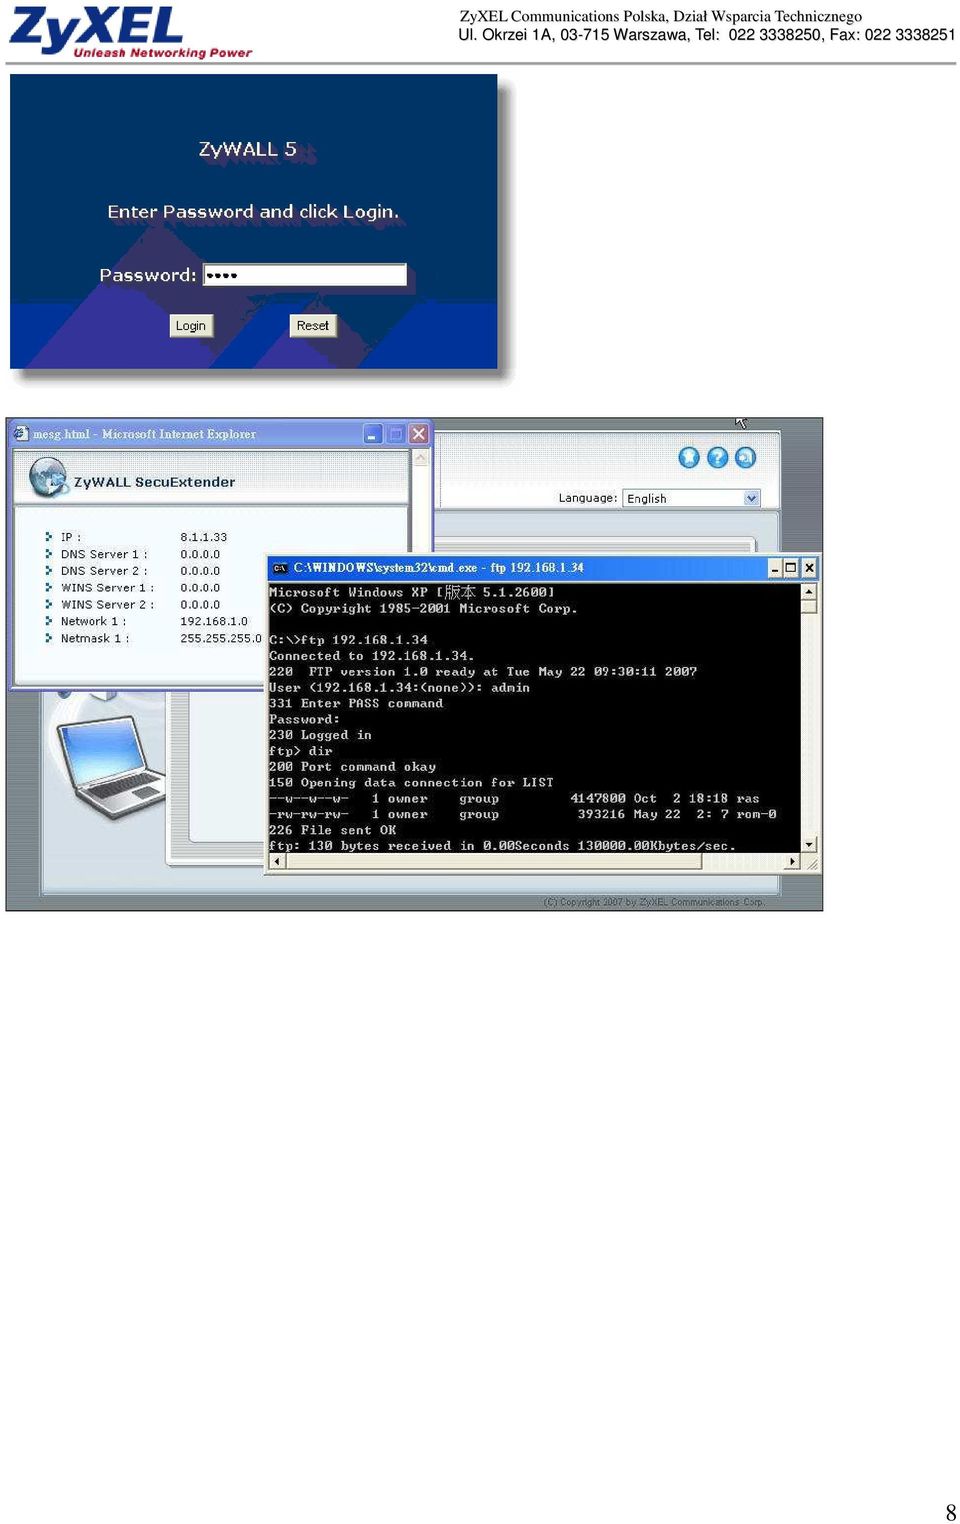Viewport: 960px width, 1524px height.
Task: Click the 'DNS Server 1 :' label
Action: pos(104,554)
